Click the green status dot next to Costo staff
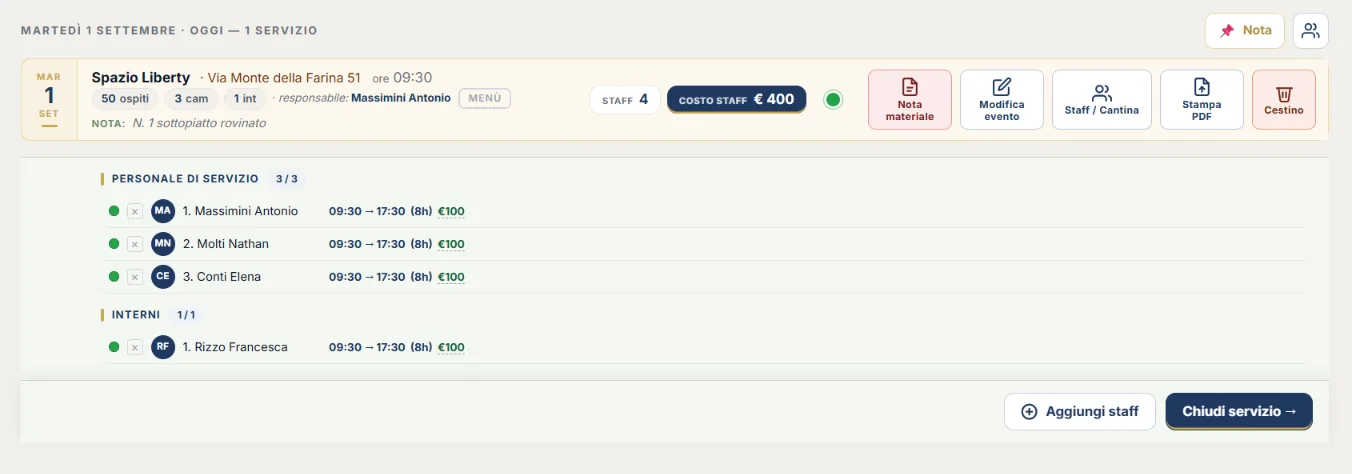Image resolution: width=1352 pixels, height=474 pixels. pyautogui.click(x=833, y=99)
